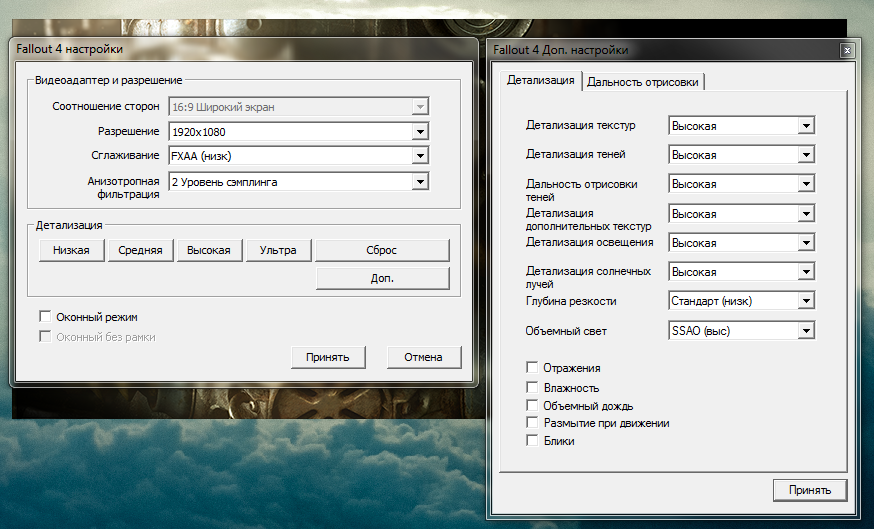Viewport: 874px width, 529px height.
Task: Expand the Детализация текстур dropdown
Action: coord(806,126)
